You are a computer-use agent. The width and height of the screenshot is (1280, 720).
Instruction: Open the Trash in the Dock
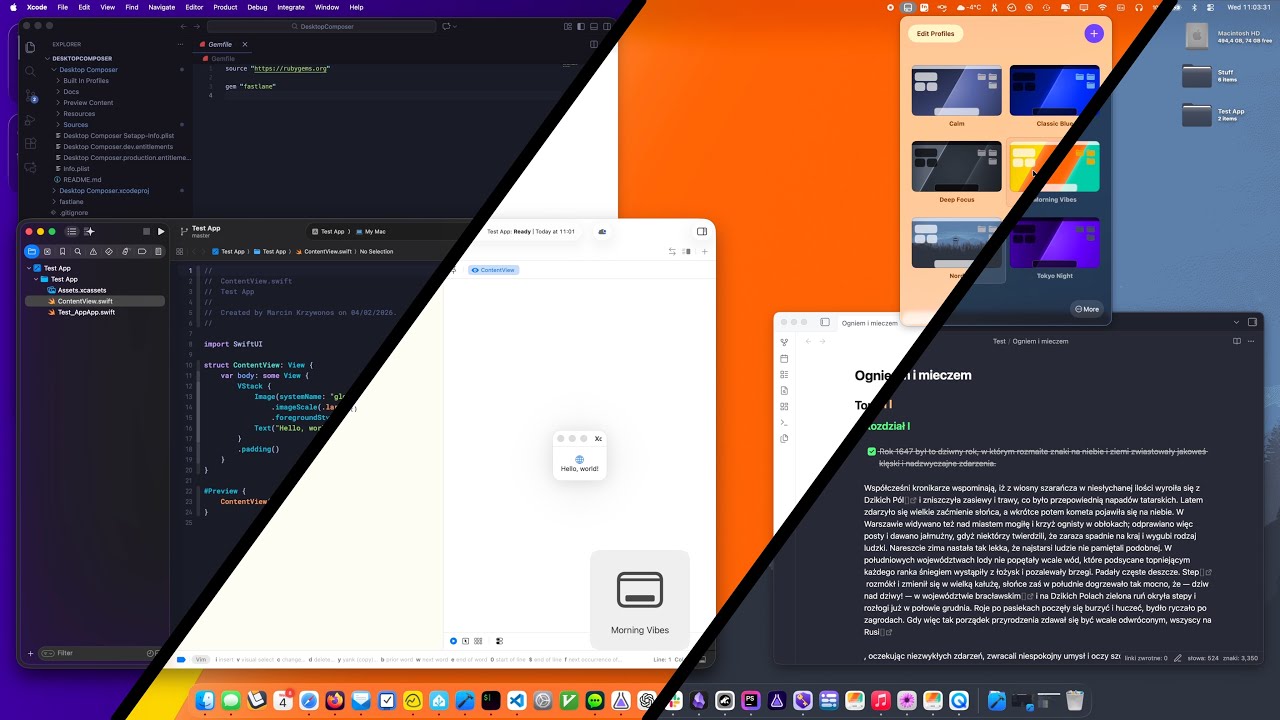[x=1075, y=701]
